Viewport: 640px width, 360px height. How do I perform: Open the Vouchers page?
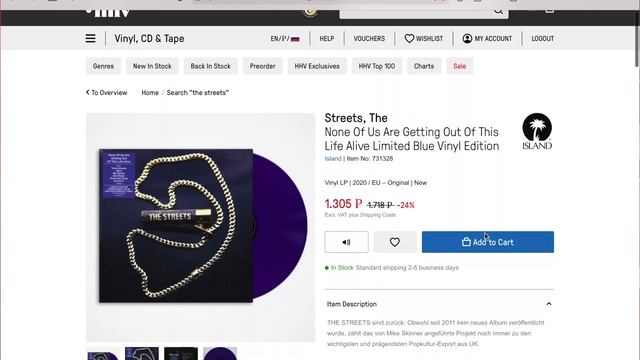369,38
